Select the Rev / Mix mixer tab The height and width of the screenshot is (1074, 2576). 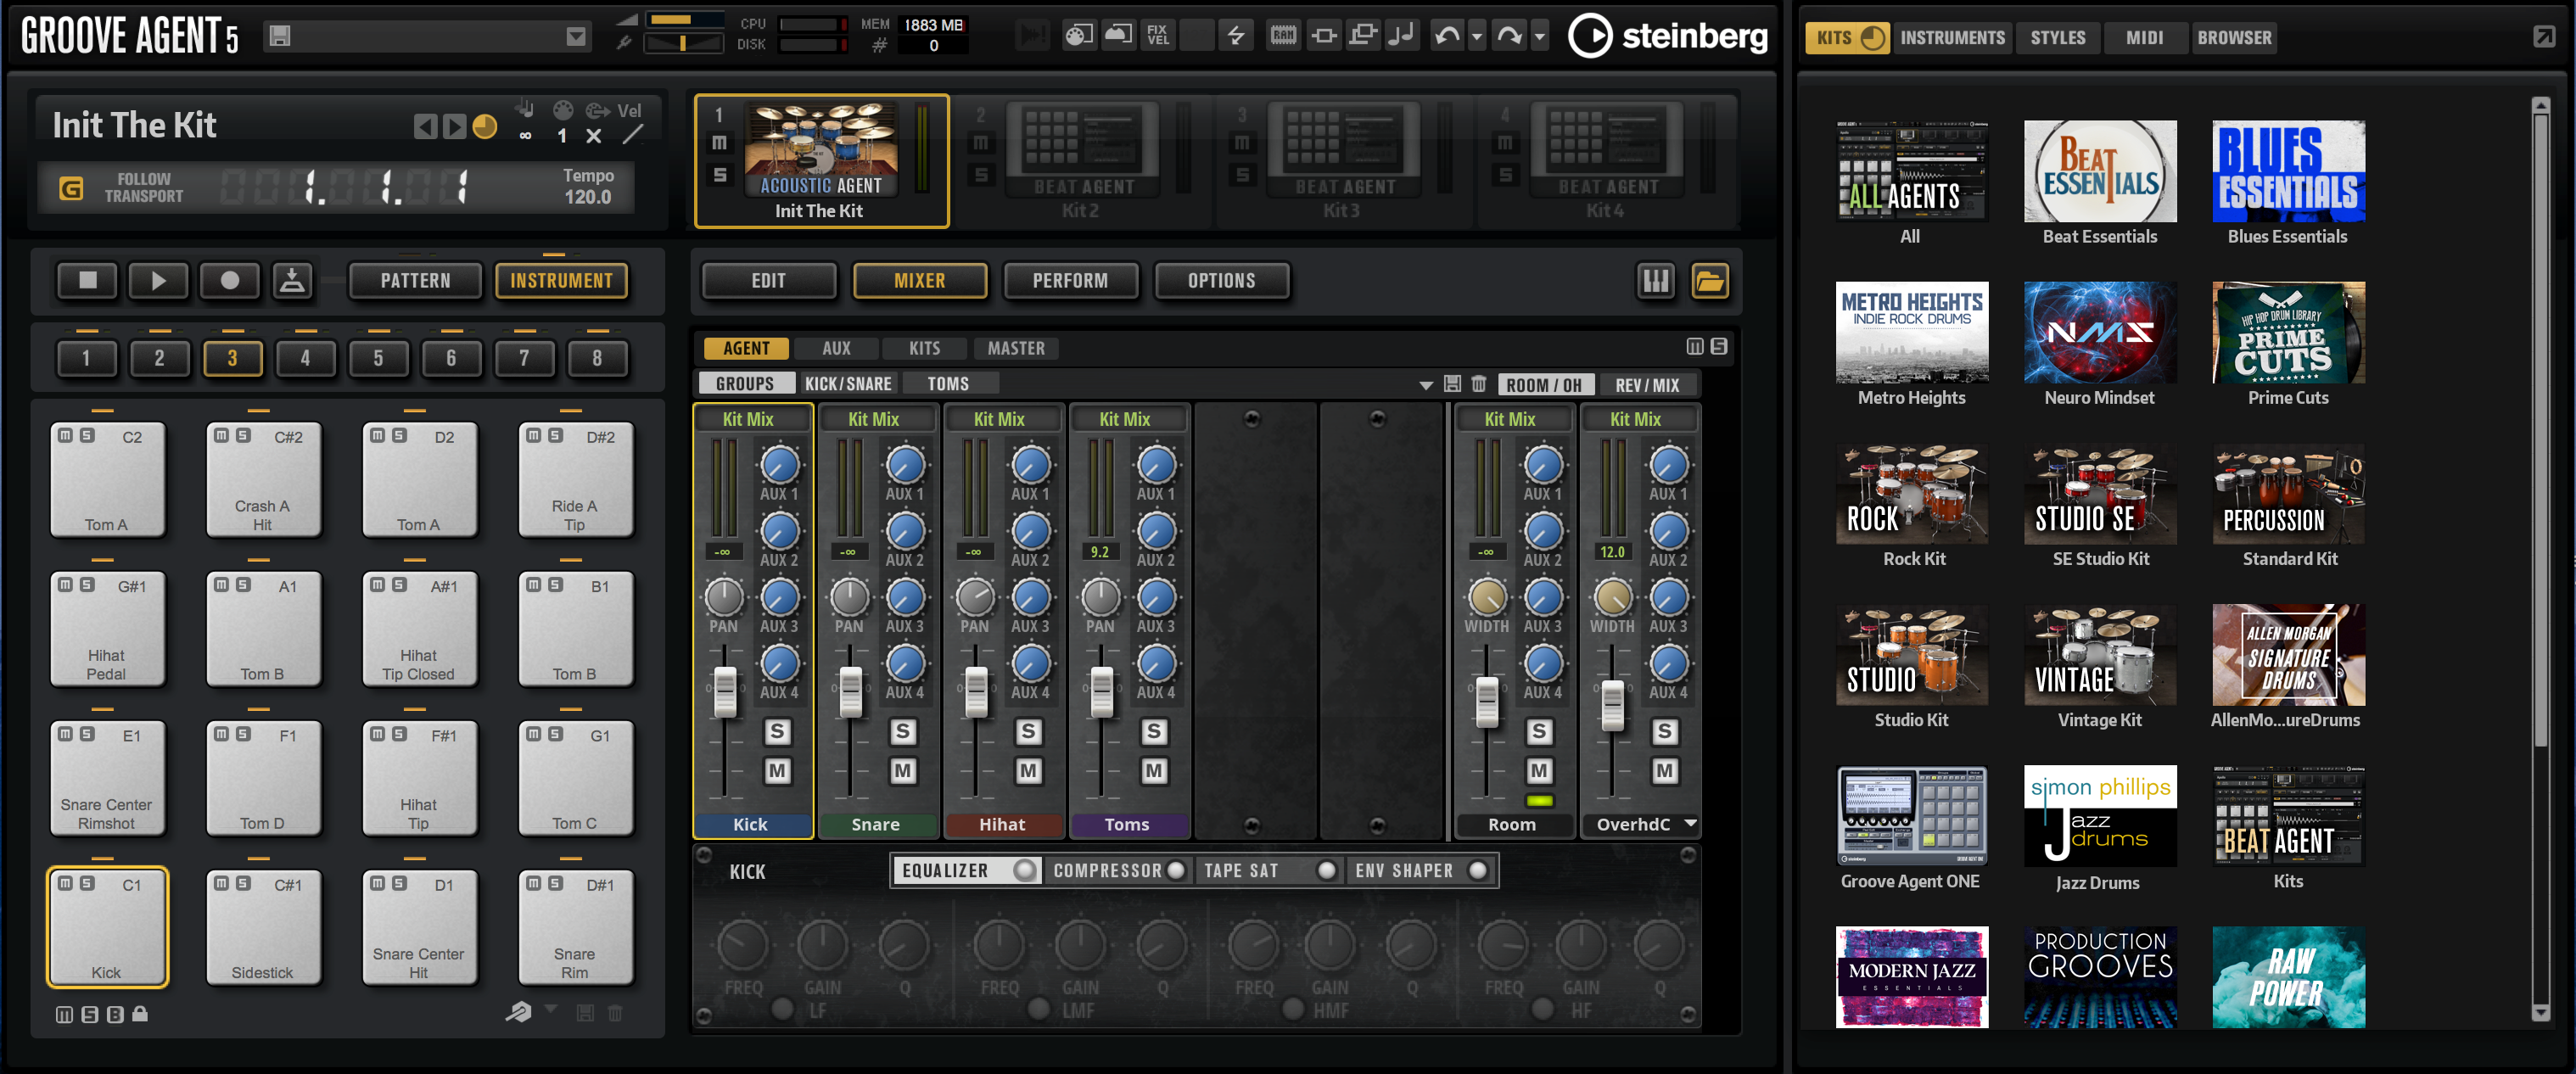[x=1647, y=385]
